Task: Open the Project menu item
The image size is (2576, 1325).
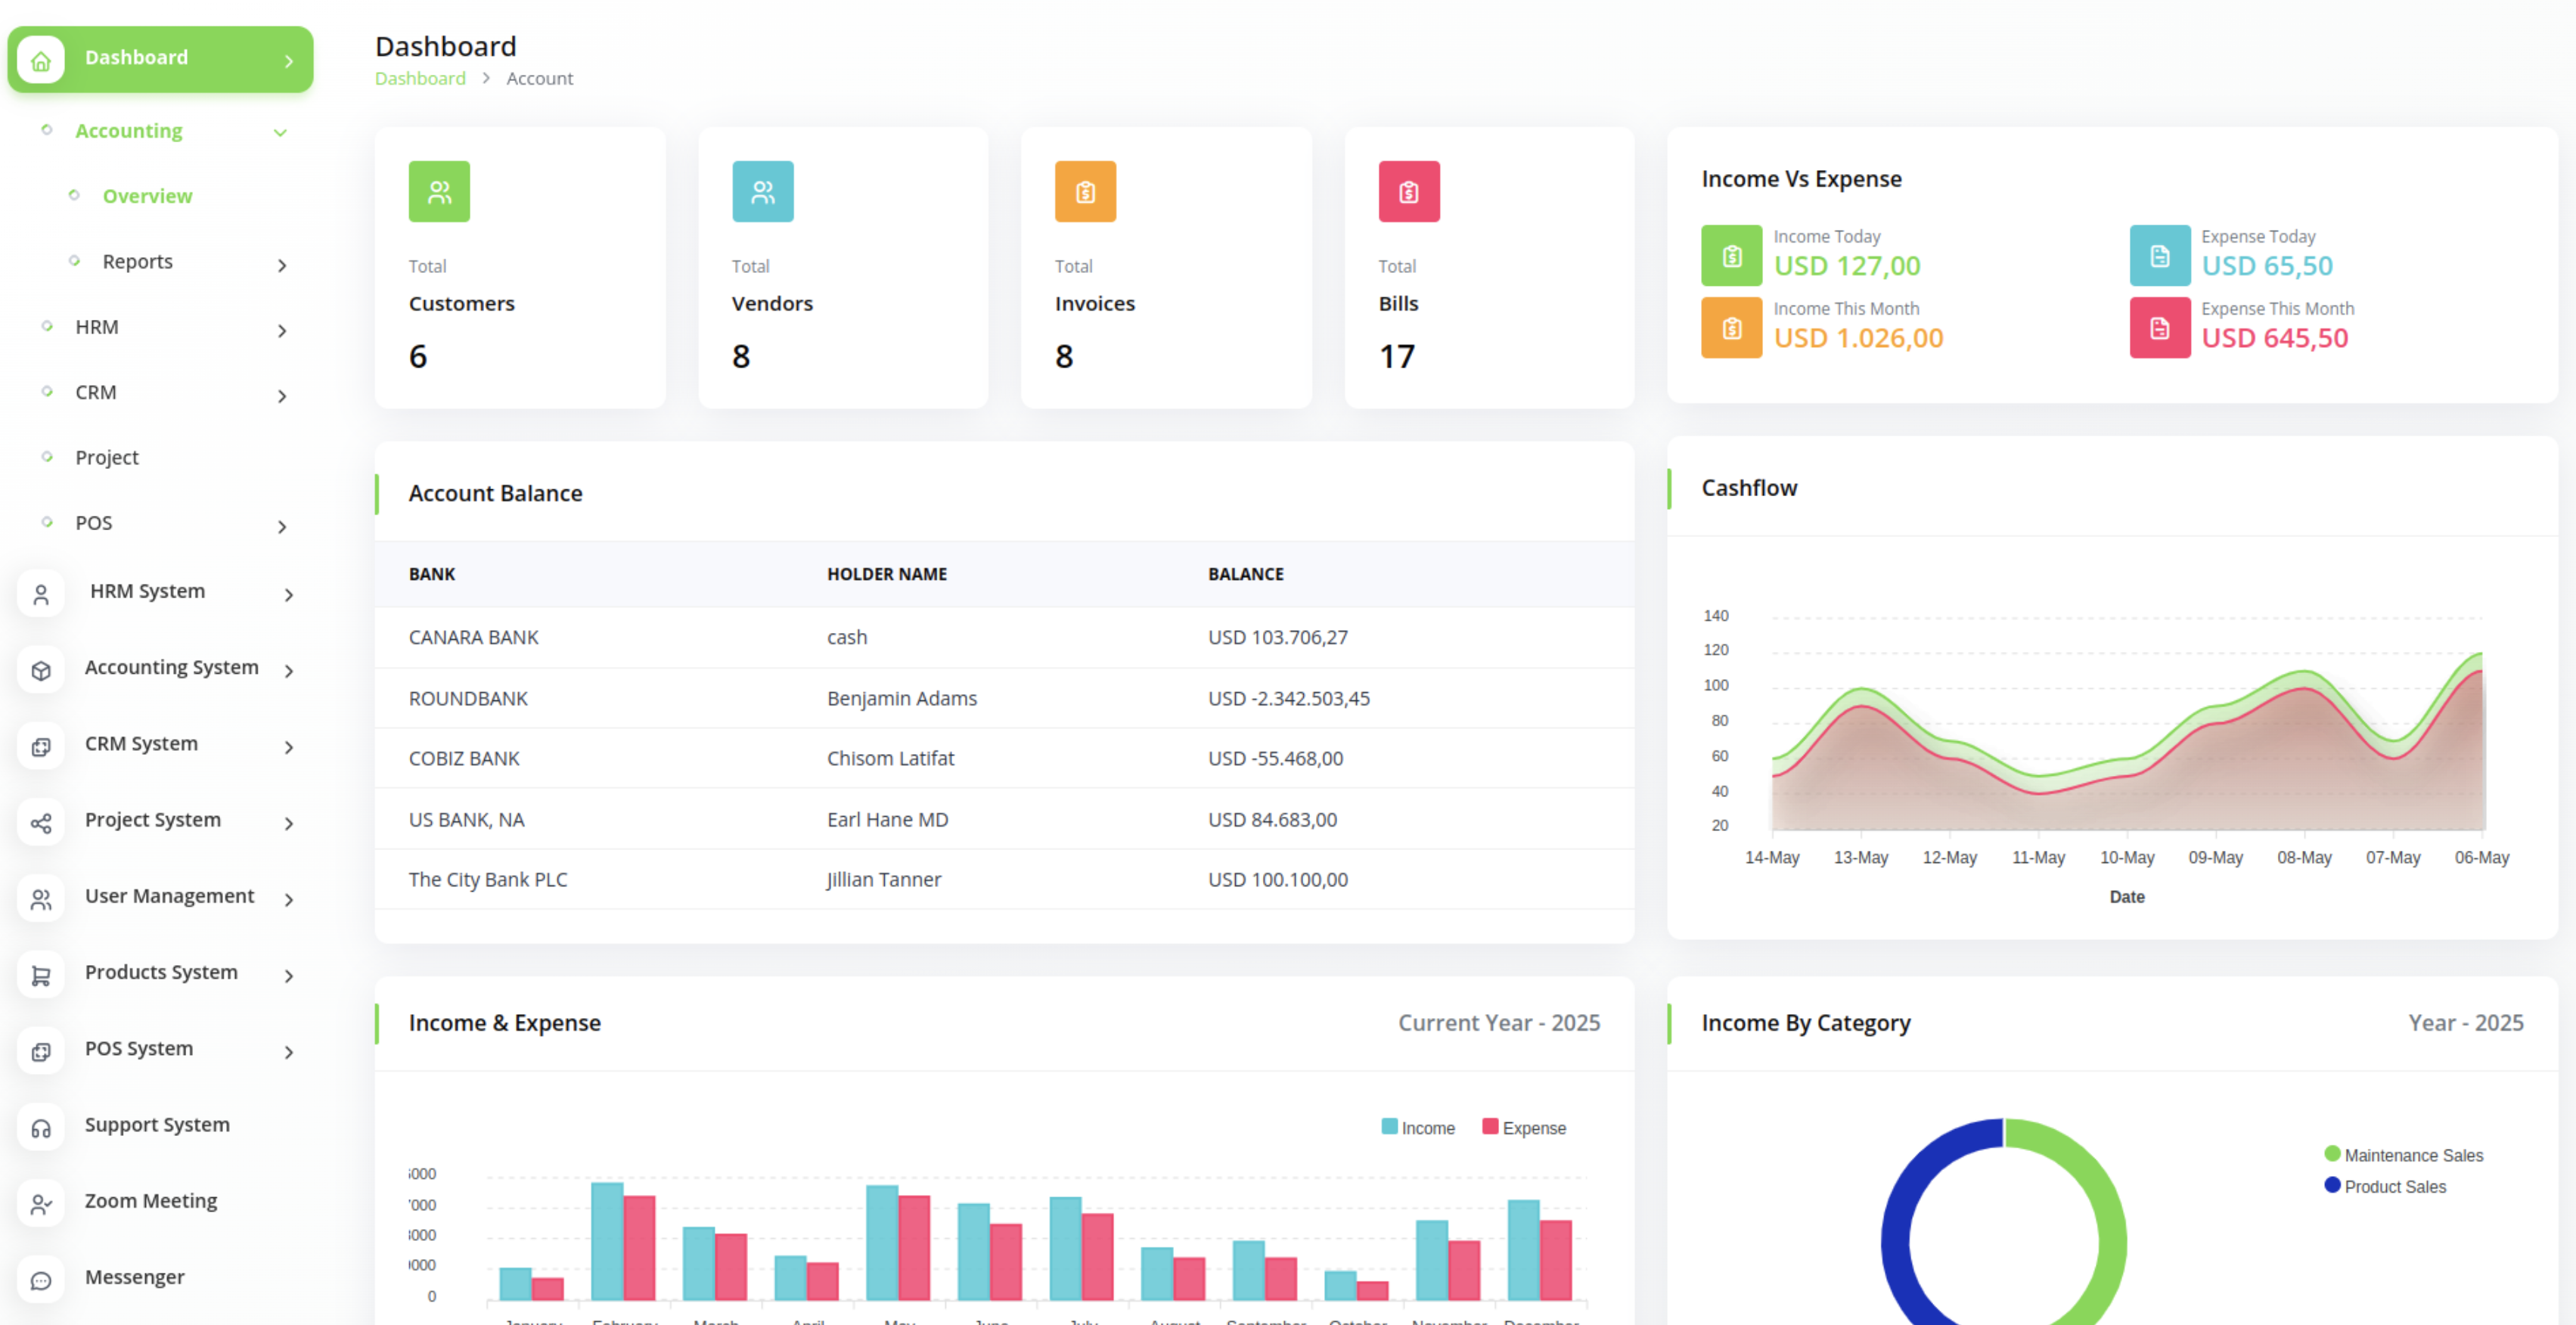Action: pos(107,457)
